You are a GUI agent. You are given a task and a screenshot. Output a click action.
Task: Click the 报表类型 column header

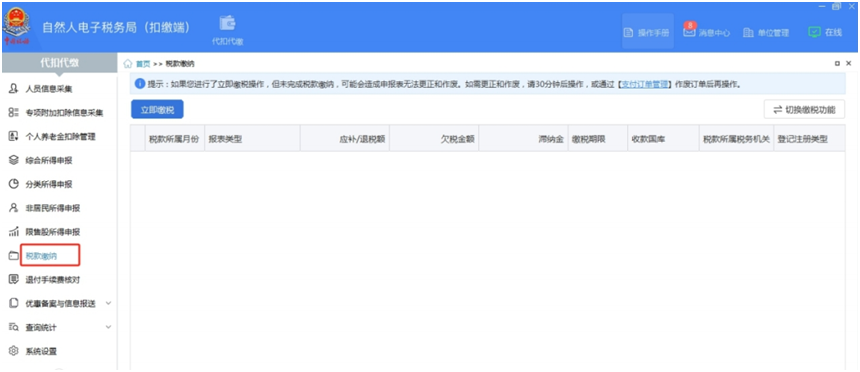coord(252,139)
